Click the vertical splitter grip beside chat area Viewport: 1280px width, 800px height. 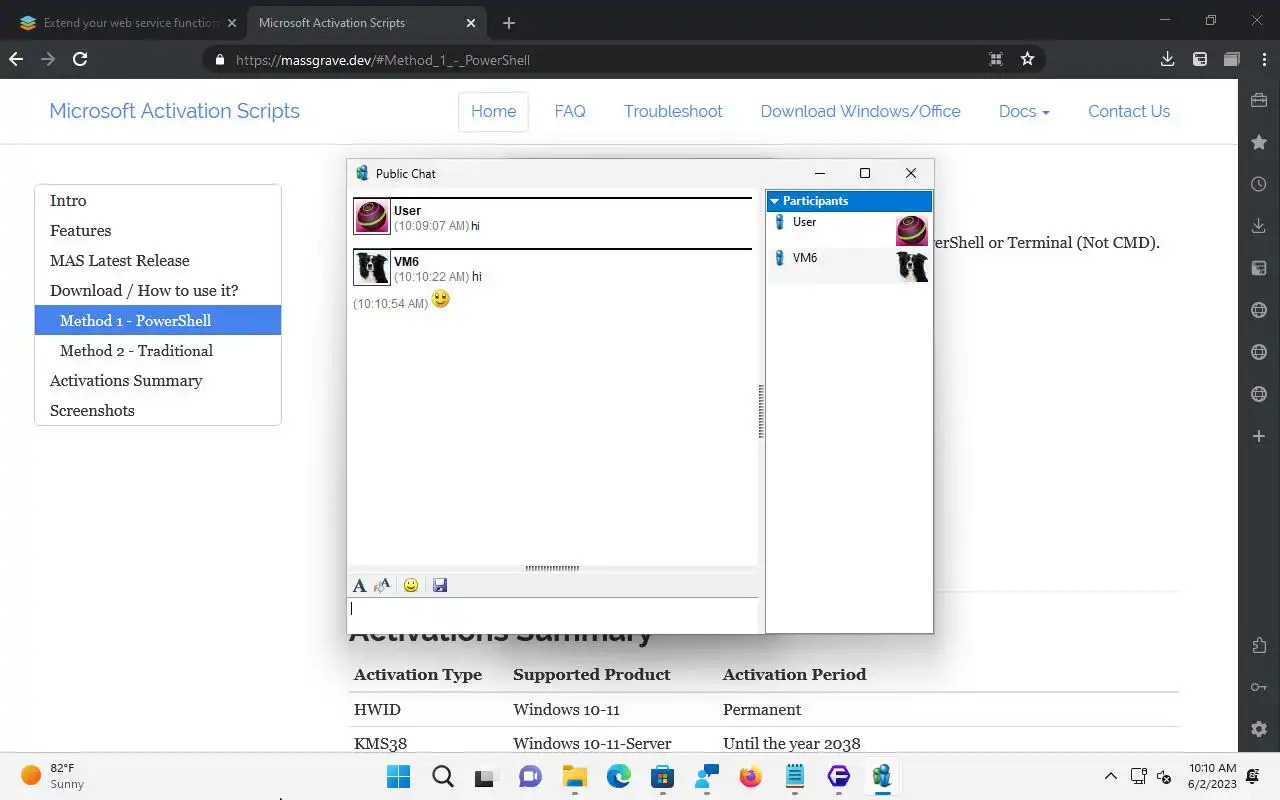[x=761, y=411]
